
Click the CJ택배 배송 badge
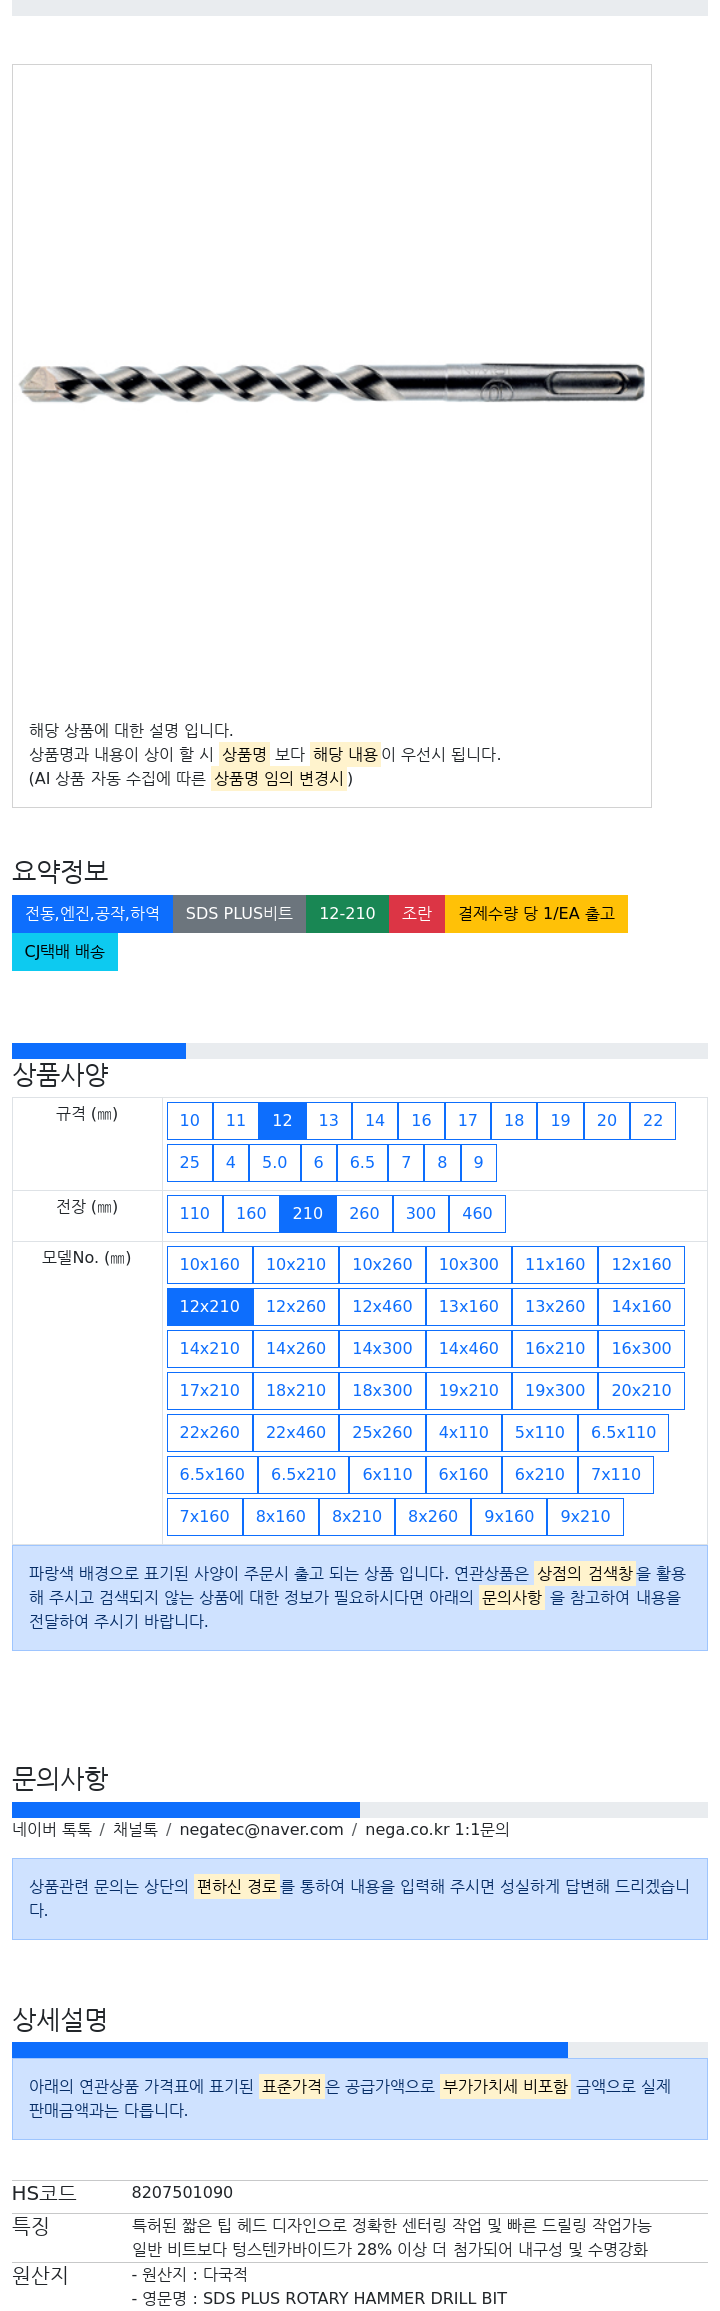[x=65, y=952]
